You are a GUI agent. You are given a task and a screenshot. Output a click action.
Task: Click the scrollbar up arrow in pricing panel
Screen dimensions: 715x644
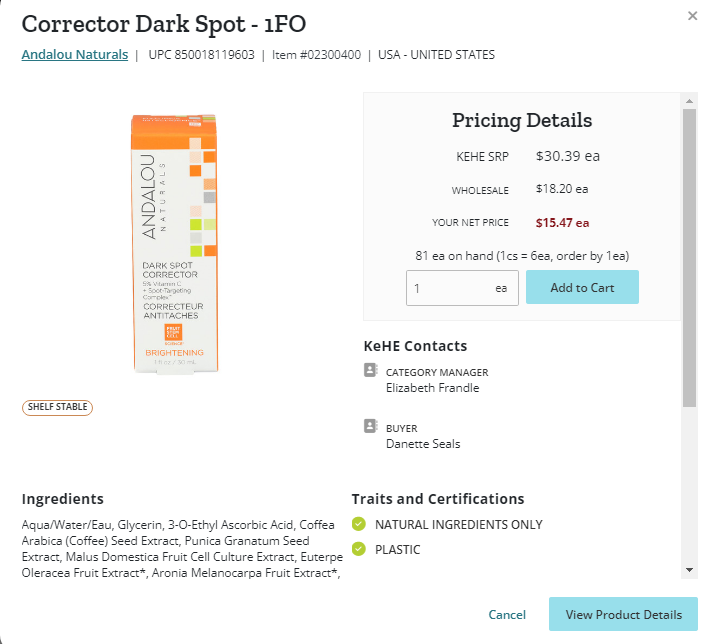(689, 101)
